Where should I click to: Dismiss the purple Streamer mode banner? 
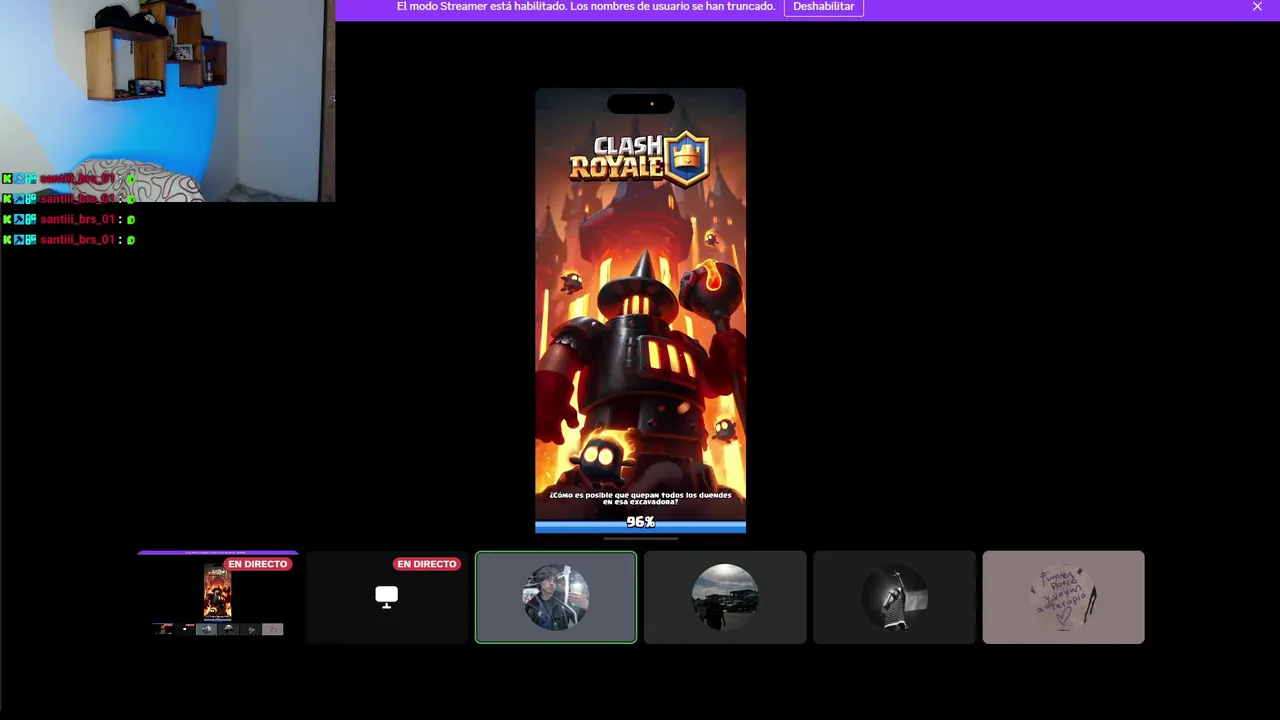pos(1257,7)
